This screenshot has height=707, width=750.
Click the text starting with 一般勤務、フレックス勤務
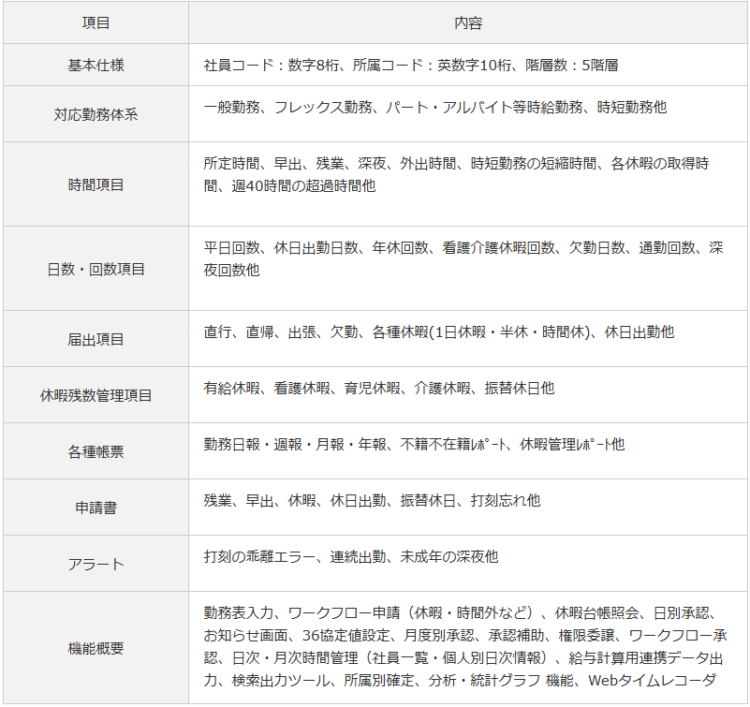pyautogui.click(x=434, y=106)
